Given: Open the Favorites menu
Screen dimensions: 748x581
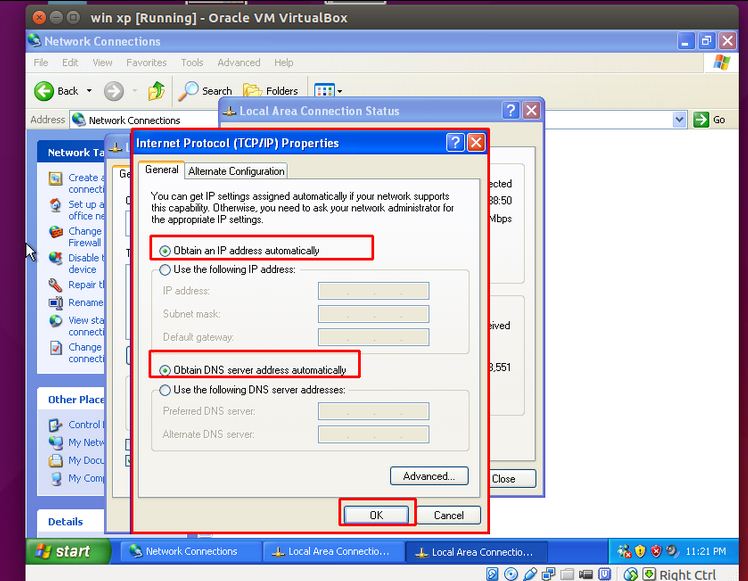Looking at the screenshot, I should 146,62.
